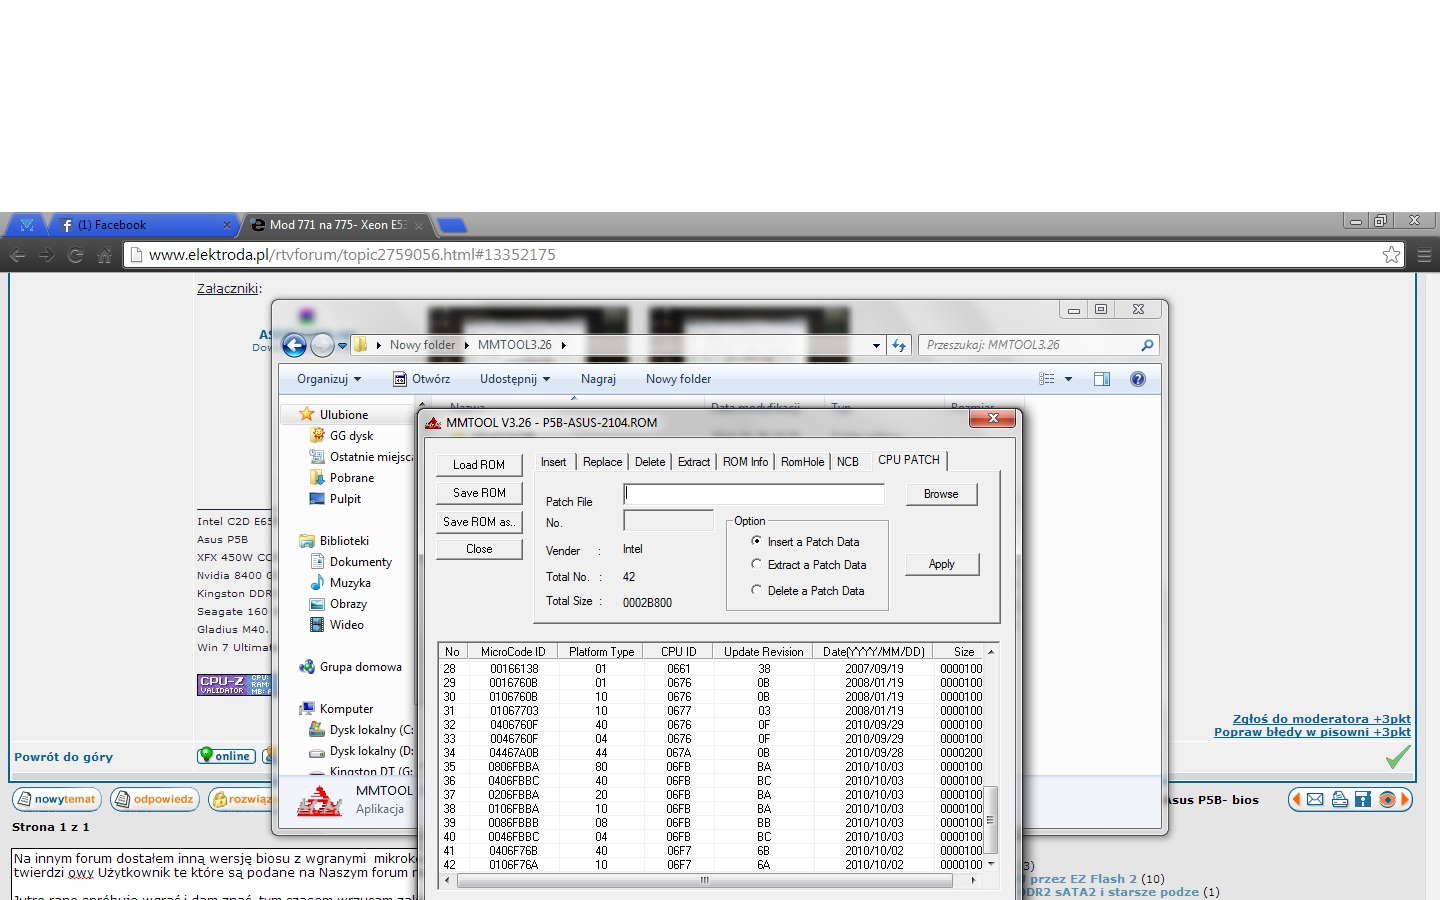This screenshot has height=900, width=1440.
Task: Open the Udostępnij dropdown menu
Action: (515, 379)
